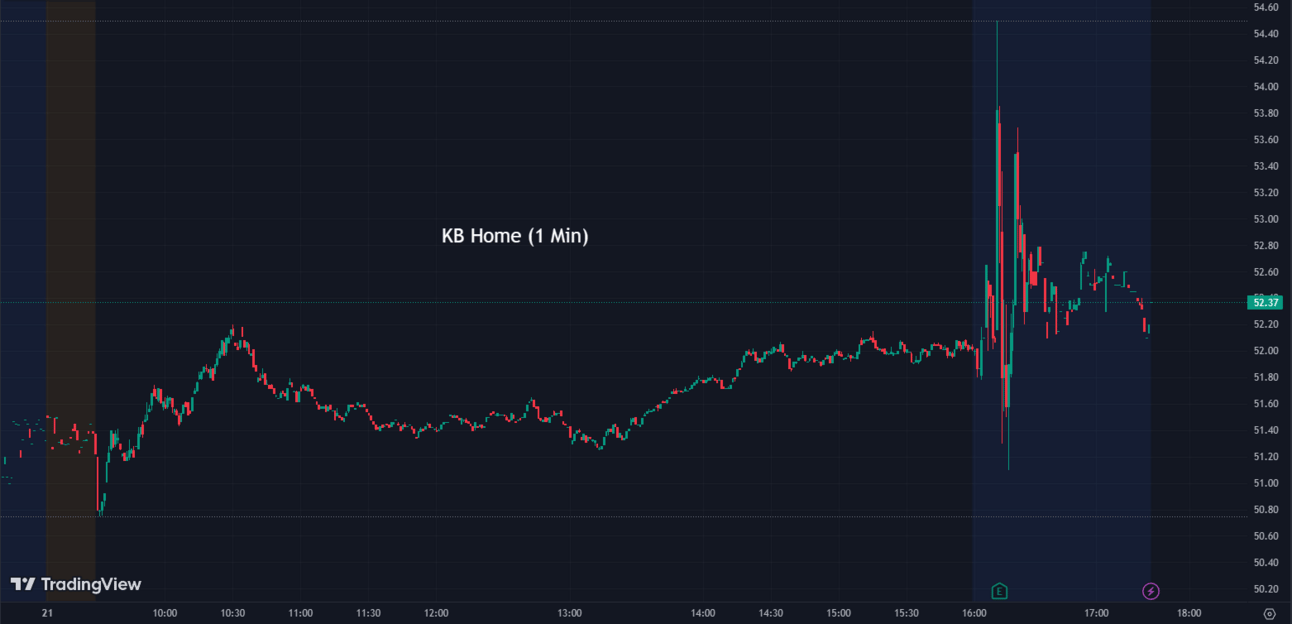Click the 18:00 time axis label
The image size is (1292, 624).
[1189, 613]
